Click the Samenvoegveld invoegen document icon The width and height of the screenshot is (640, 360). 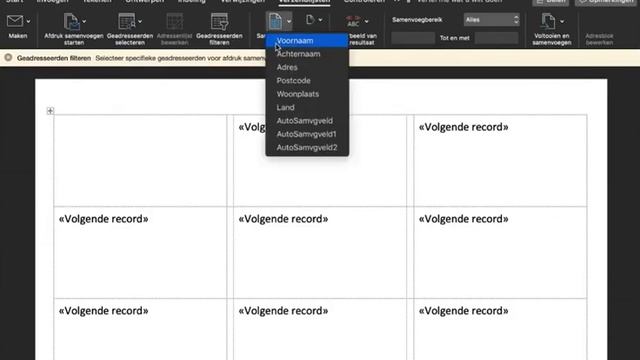tap(276, 21)
